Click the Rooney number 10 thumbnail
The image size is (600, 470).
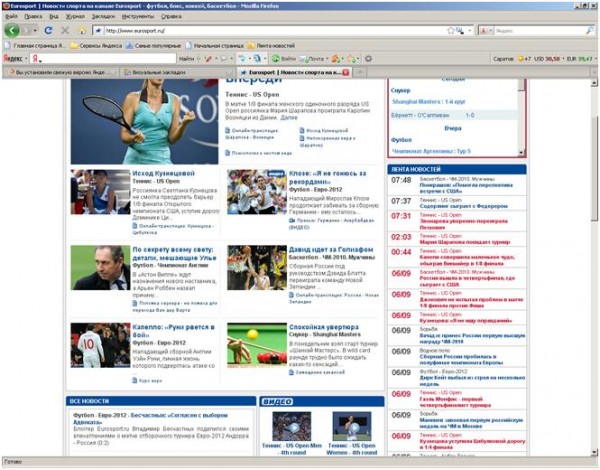tap(101, 346)
